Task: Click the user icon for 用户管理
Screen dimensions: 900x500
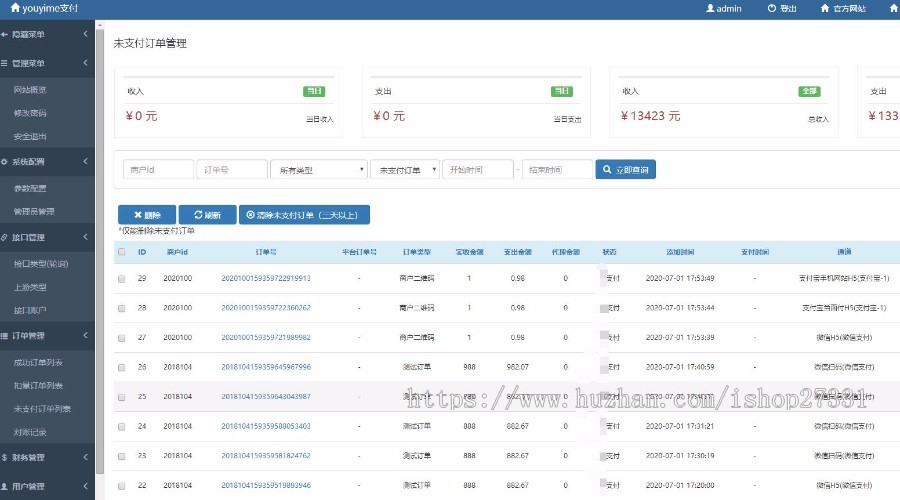Action: pos(5,487)
